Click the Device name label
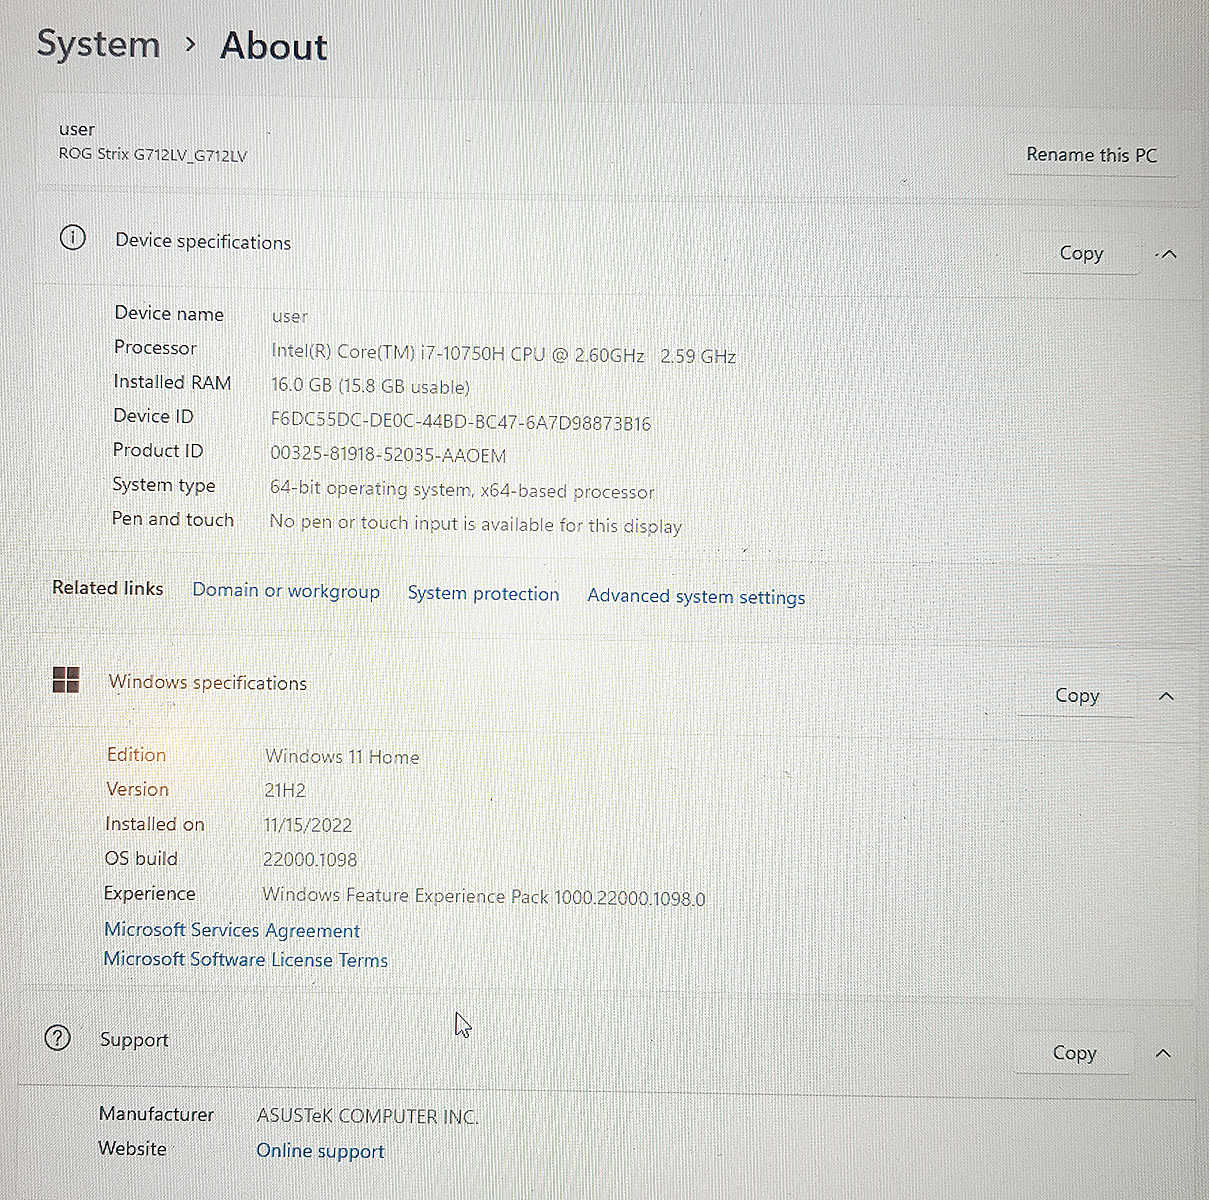The width and height of the screenshot is (1209, 1200). click(x=169, y=313)
